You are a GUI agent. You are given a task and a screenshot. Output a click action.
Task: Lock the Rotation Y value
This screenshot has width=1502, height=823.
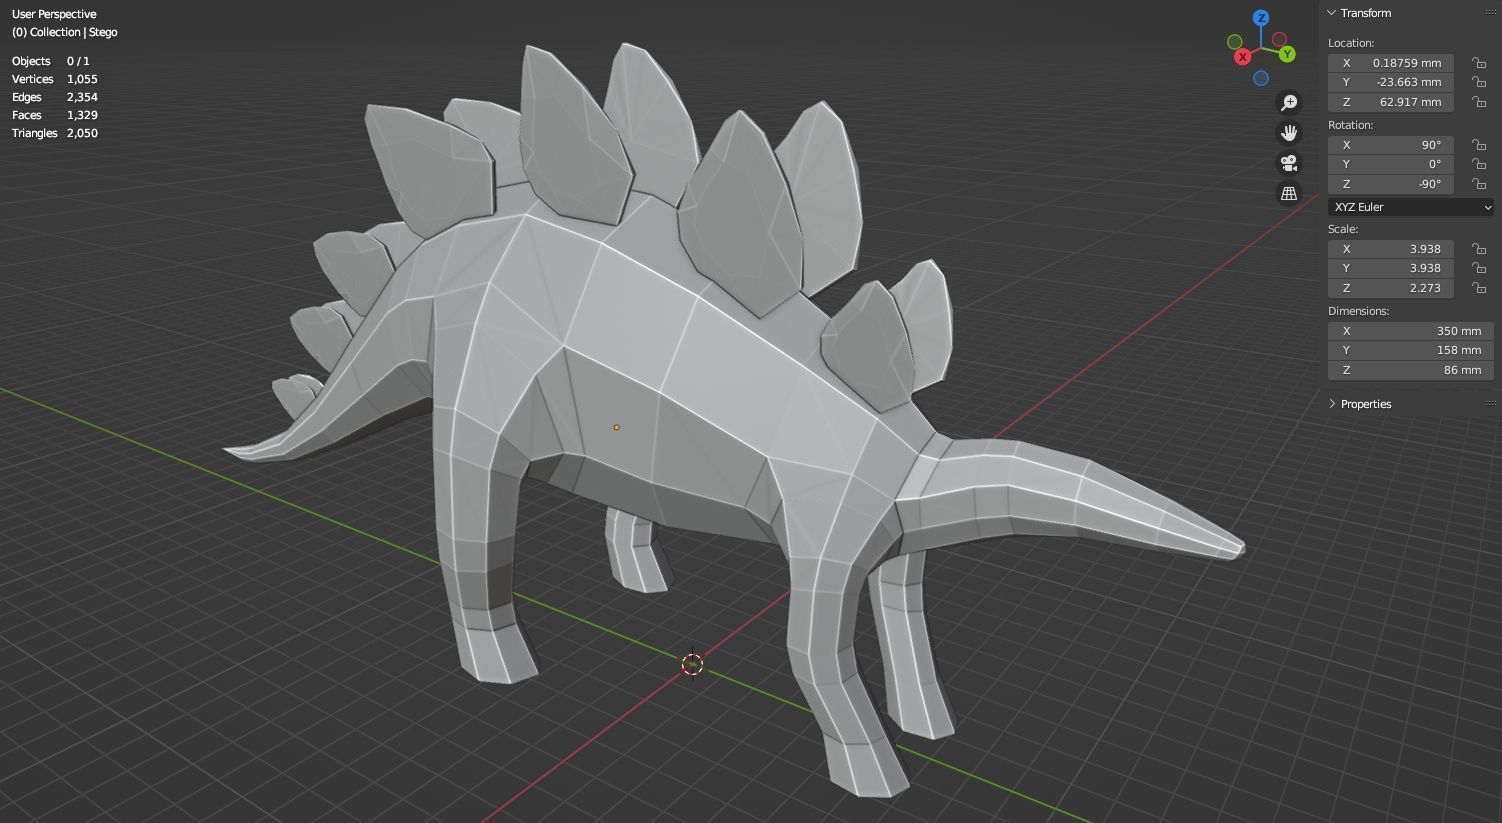click(x=1479, y=164)
